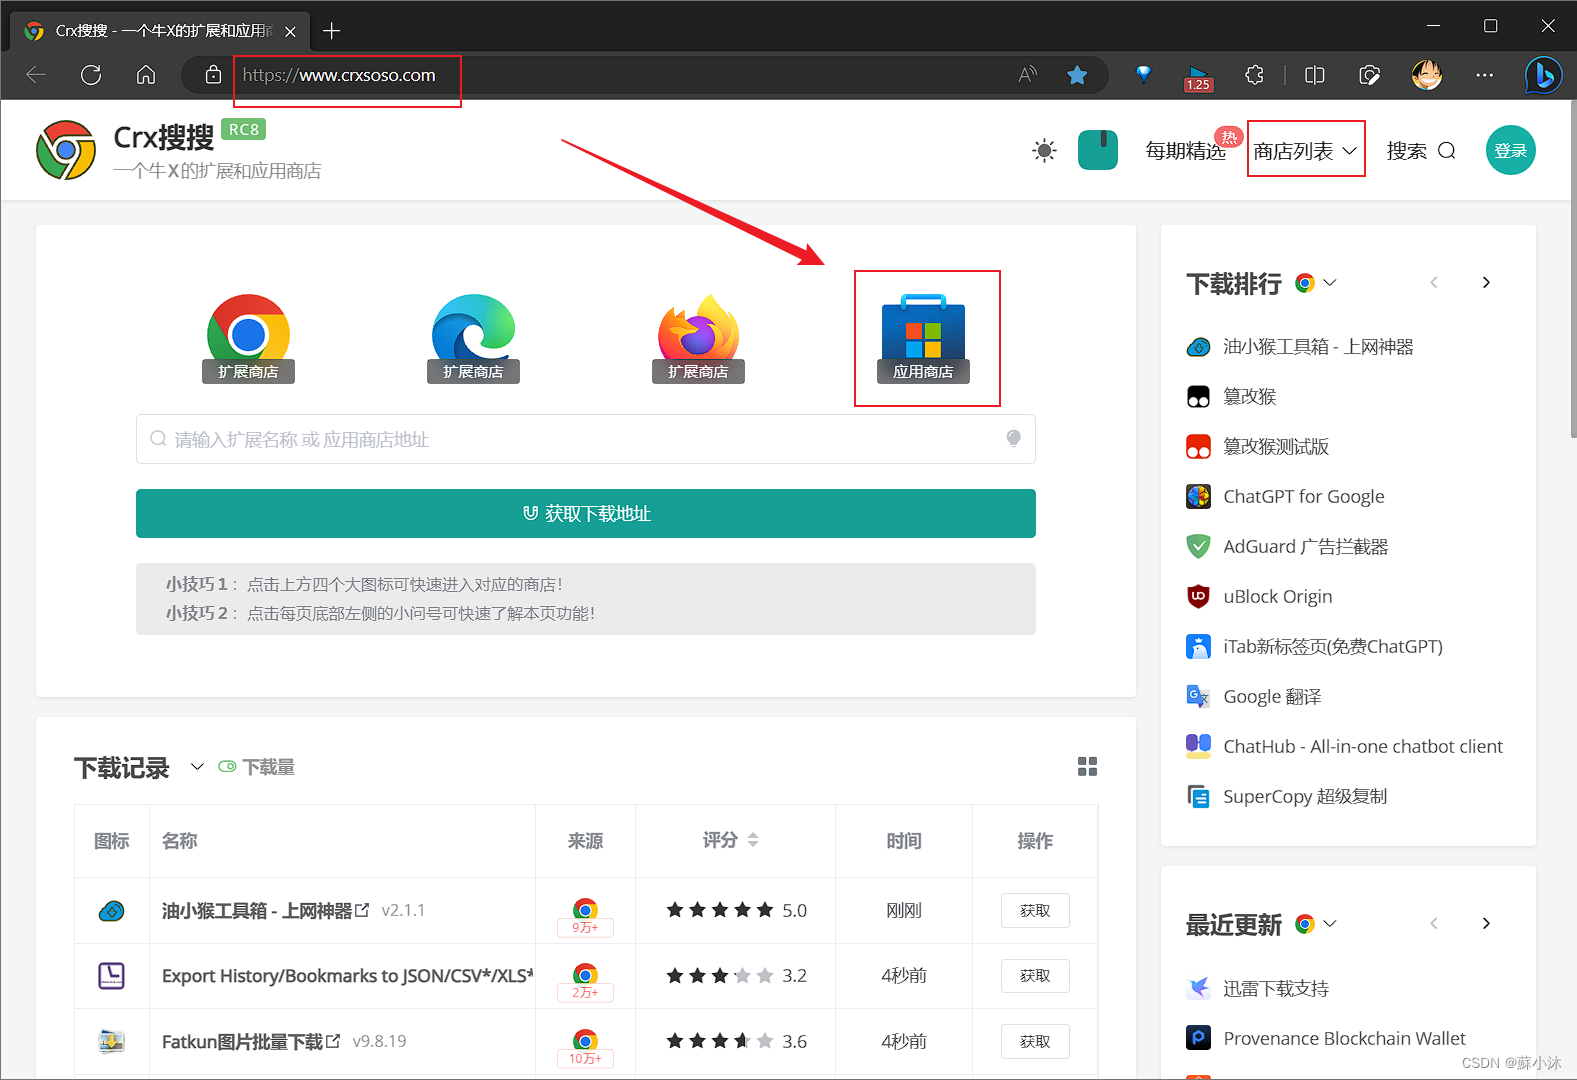Image resolution: width=1577 pixels, height=1080 pixels.
Task: Switch to grid view icon
Action: click(x=1088, y=767)
